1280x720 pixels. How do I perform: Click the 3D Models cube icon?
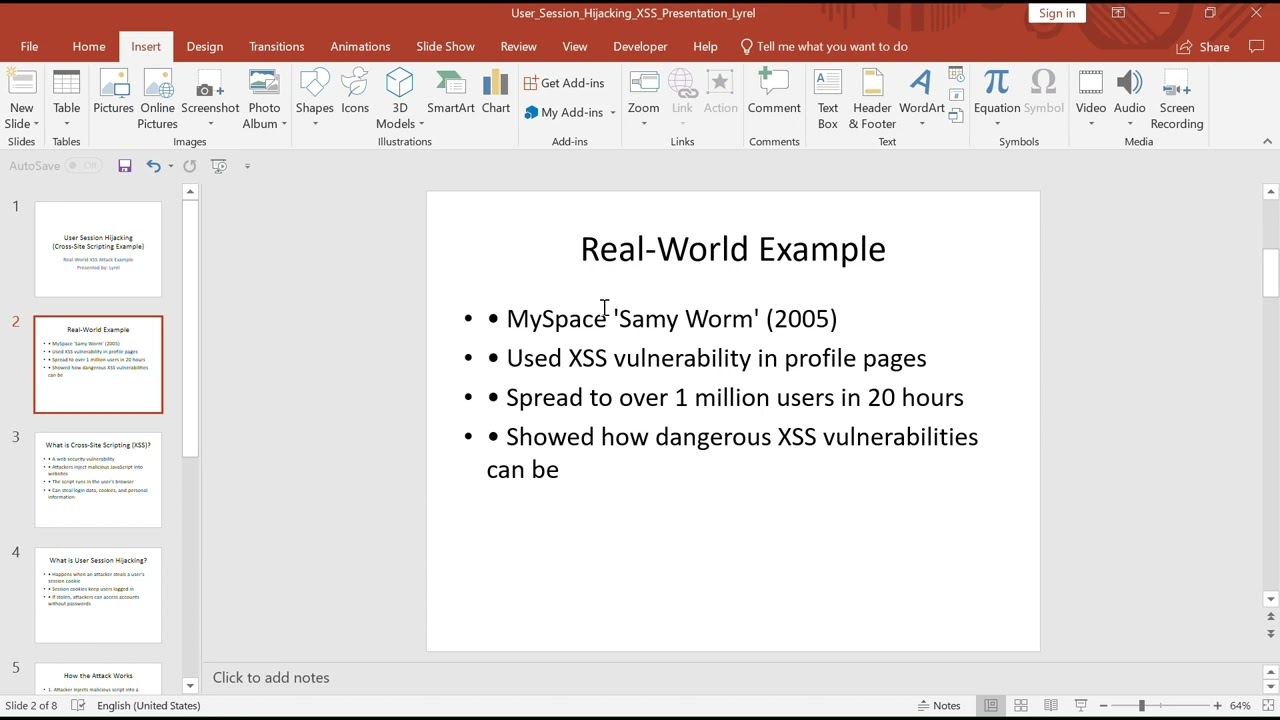[399, 83]
